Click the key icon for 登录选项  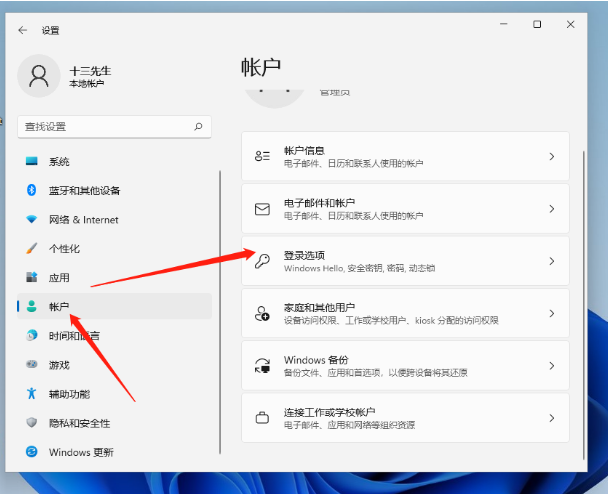[262, 261]
